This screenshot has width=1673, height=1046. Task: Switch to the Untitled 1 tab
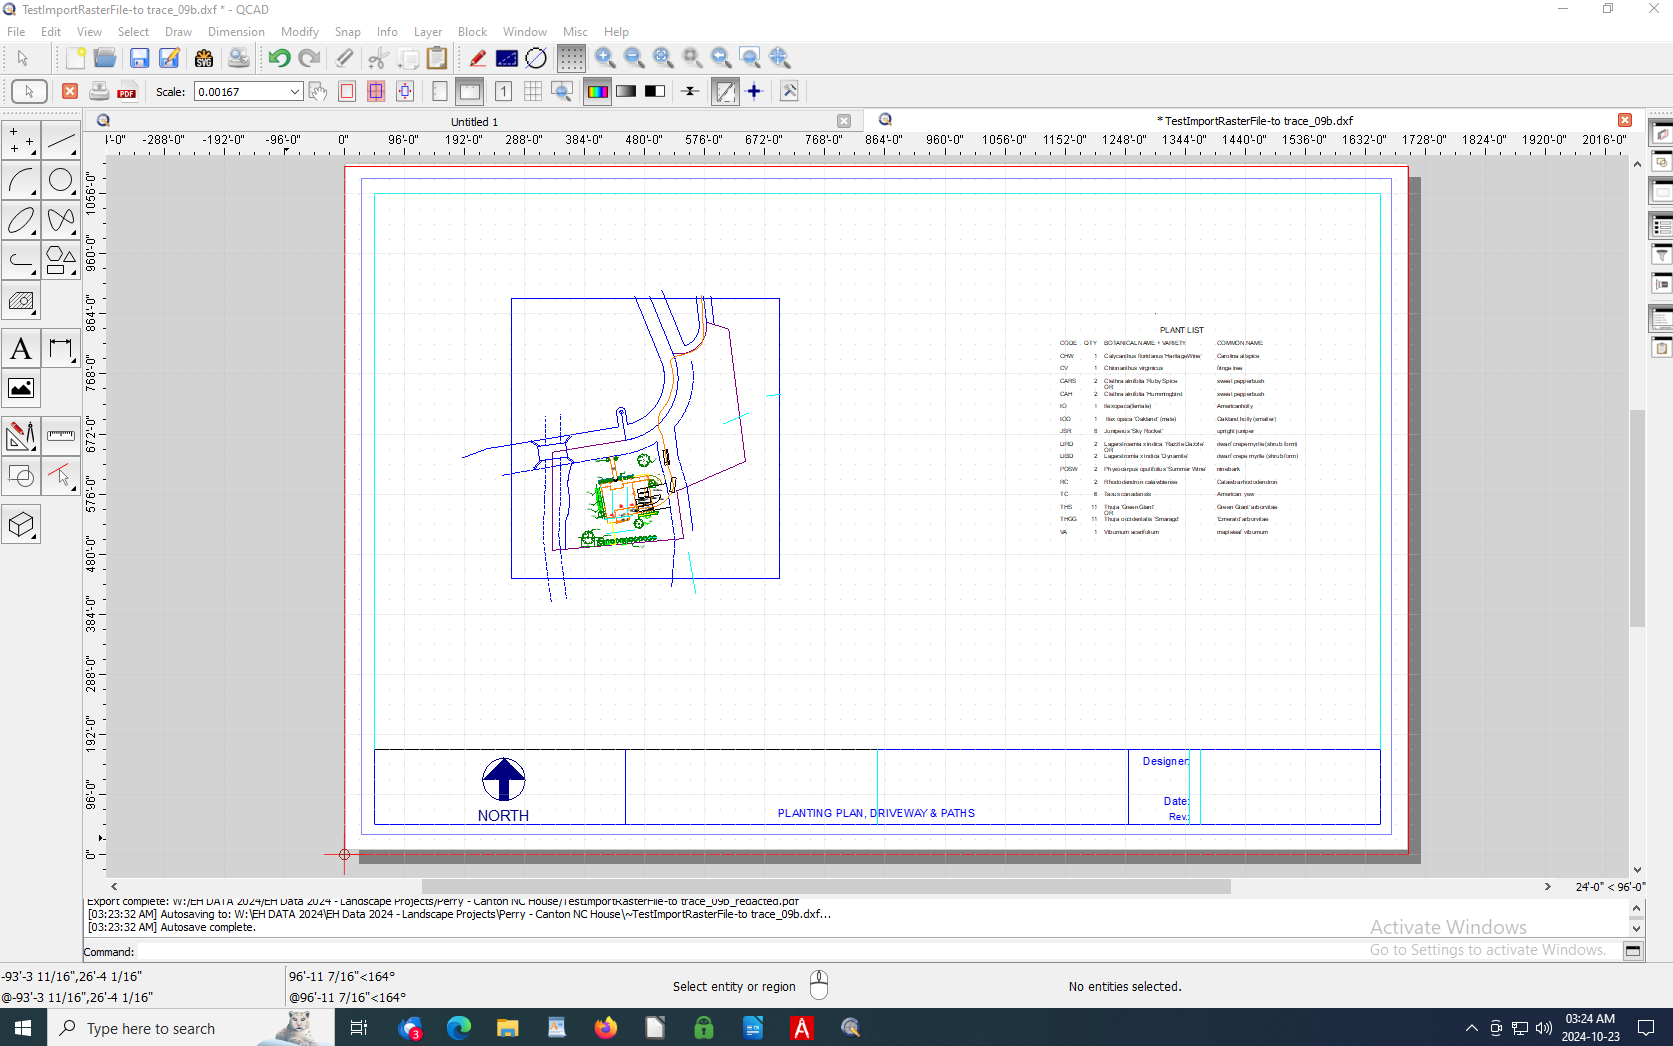(474, 122)
